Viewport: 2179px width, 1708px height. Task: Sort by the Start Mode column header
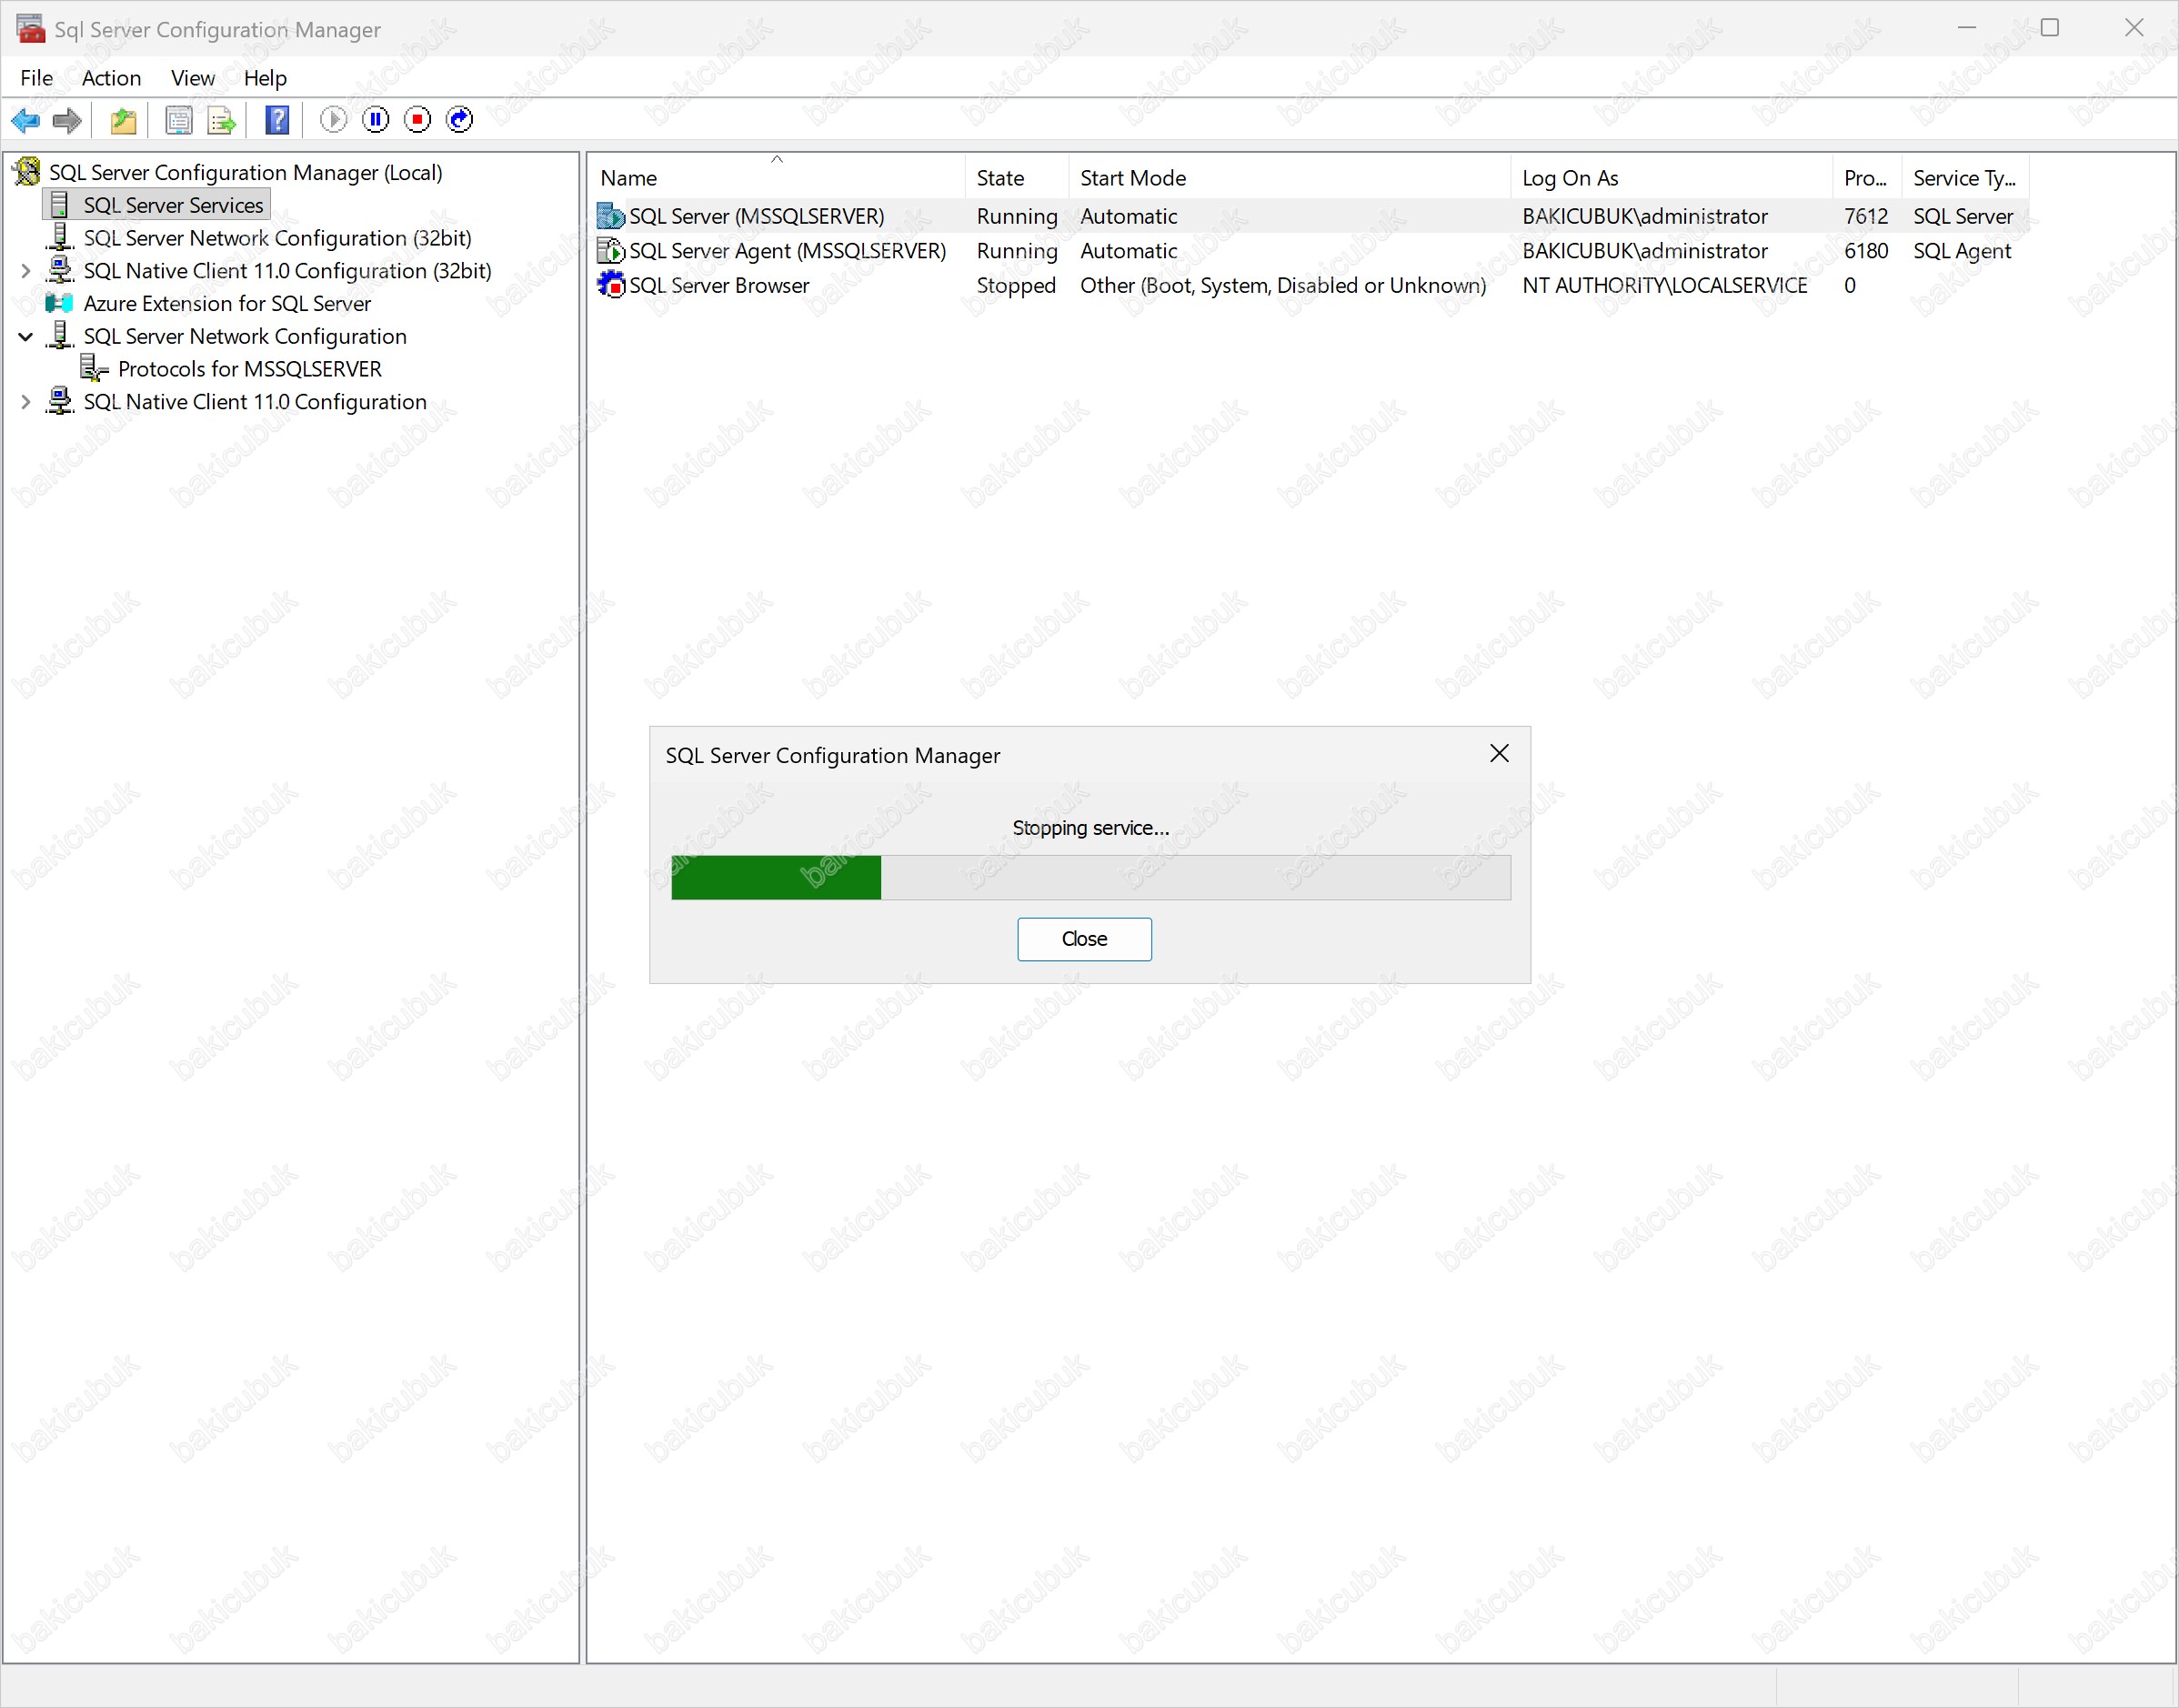1132,178
